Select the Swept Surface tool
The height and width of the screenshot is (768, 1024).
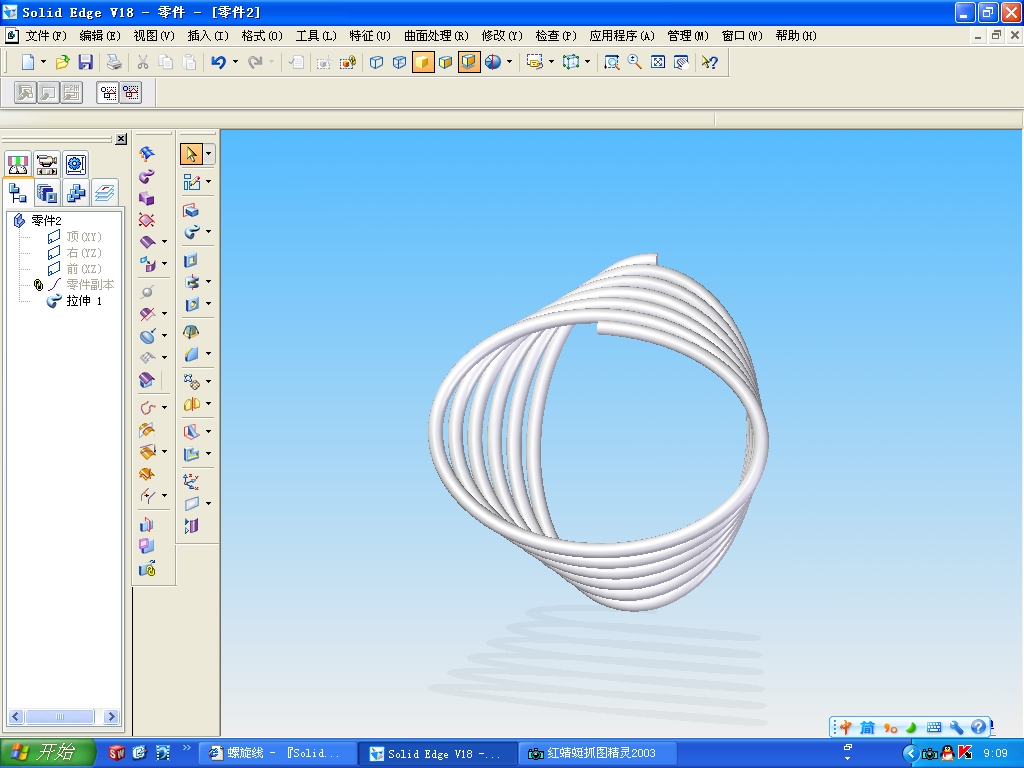coord(148,176)
